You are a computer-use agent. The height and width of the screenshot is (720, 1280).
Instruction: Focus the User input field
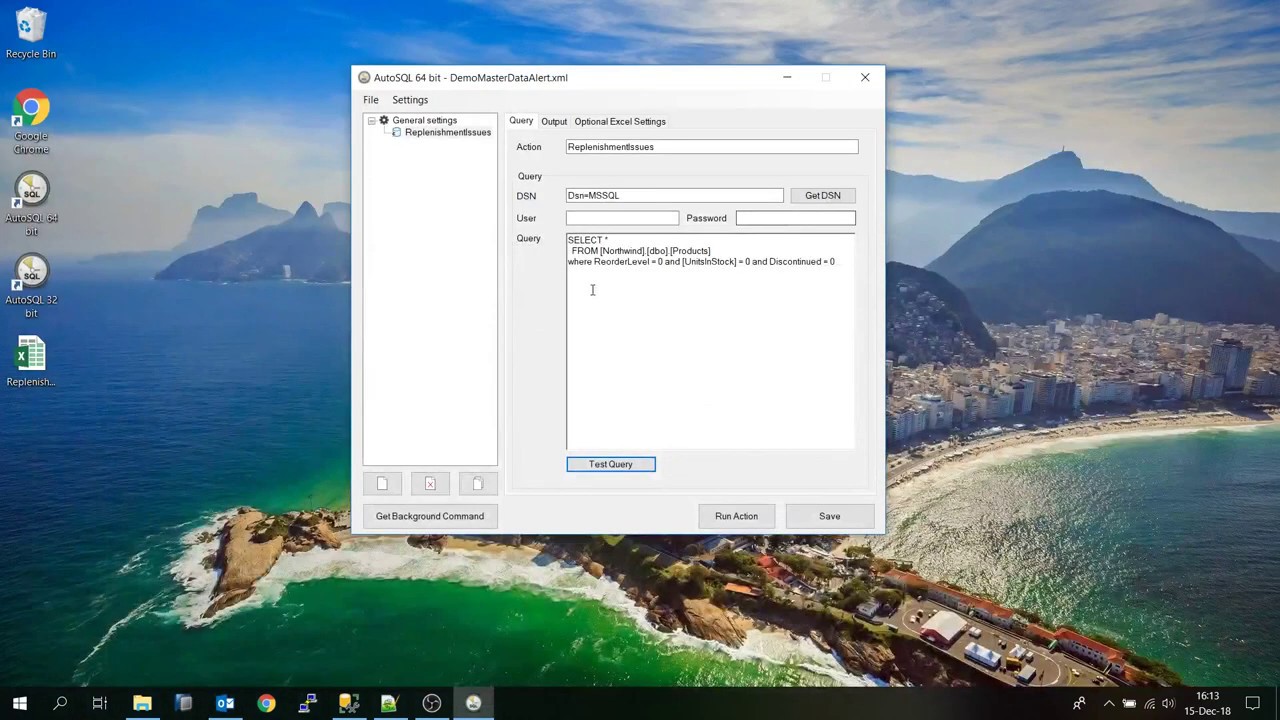[x=622, y=218]
